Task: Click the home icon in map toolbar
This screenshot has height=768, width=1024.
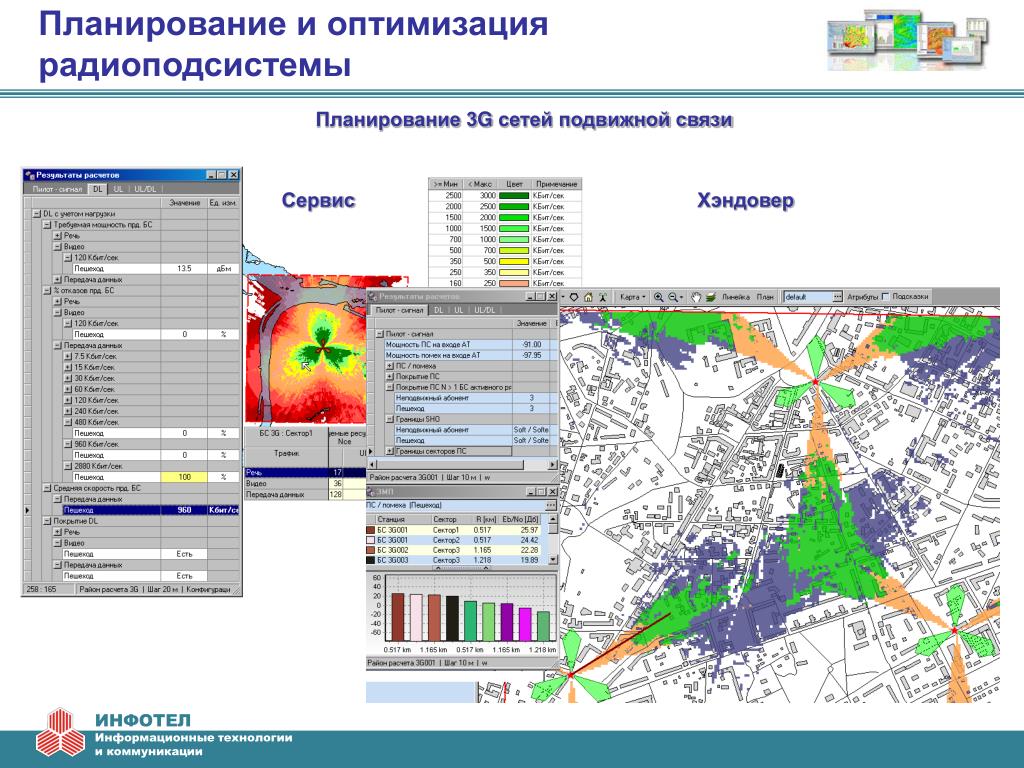Action: pos(588,297)
